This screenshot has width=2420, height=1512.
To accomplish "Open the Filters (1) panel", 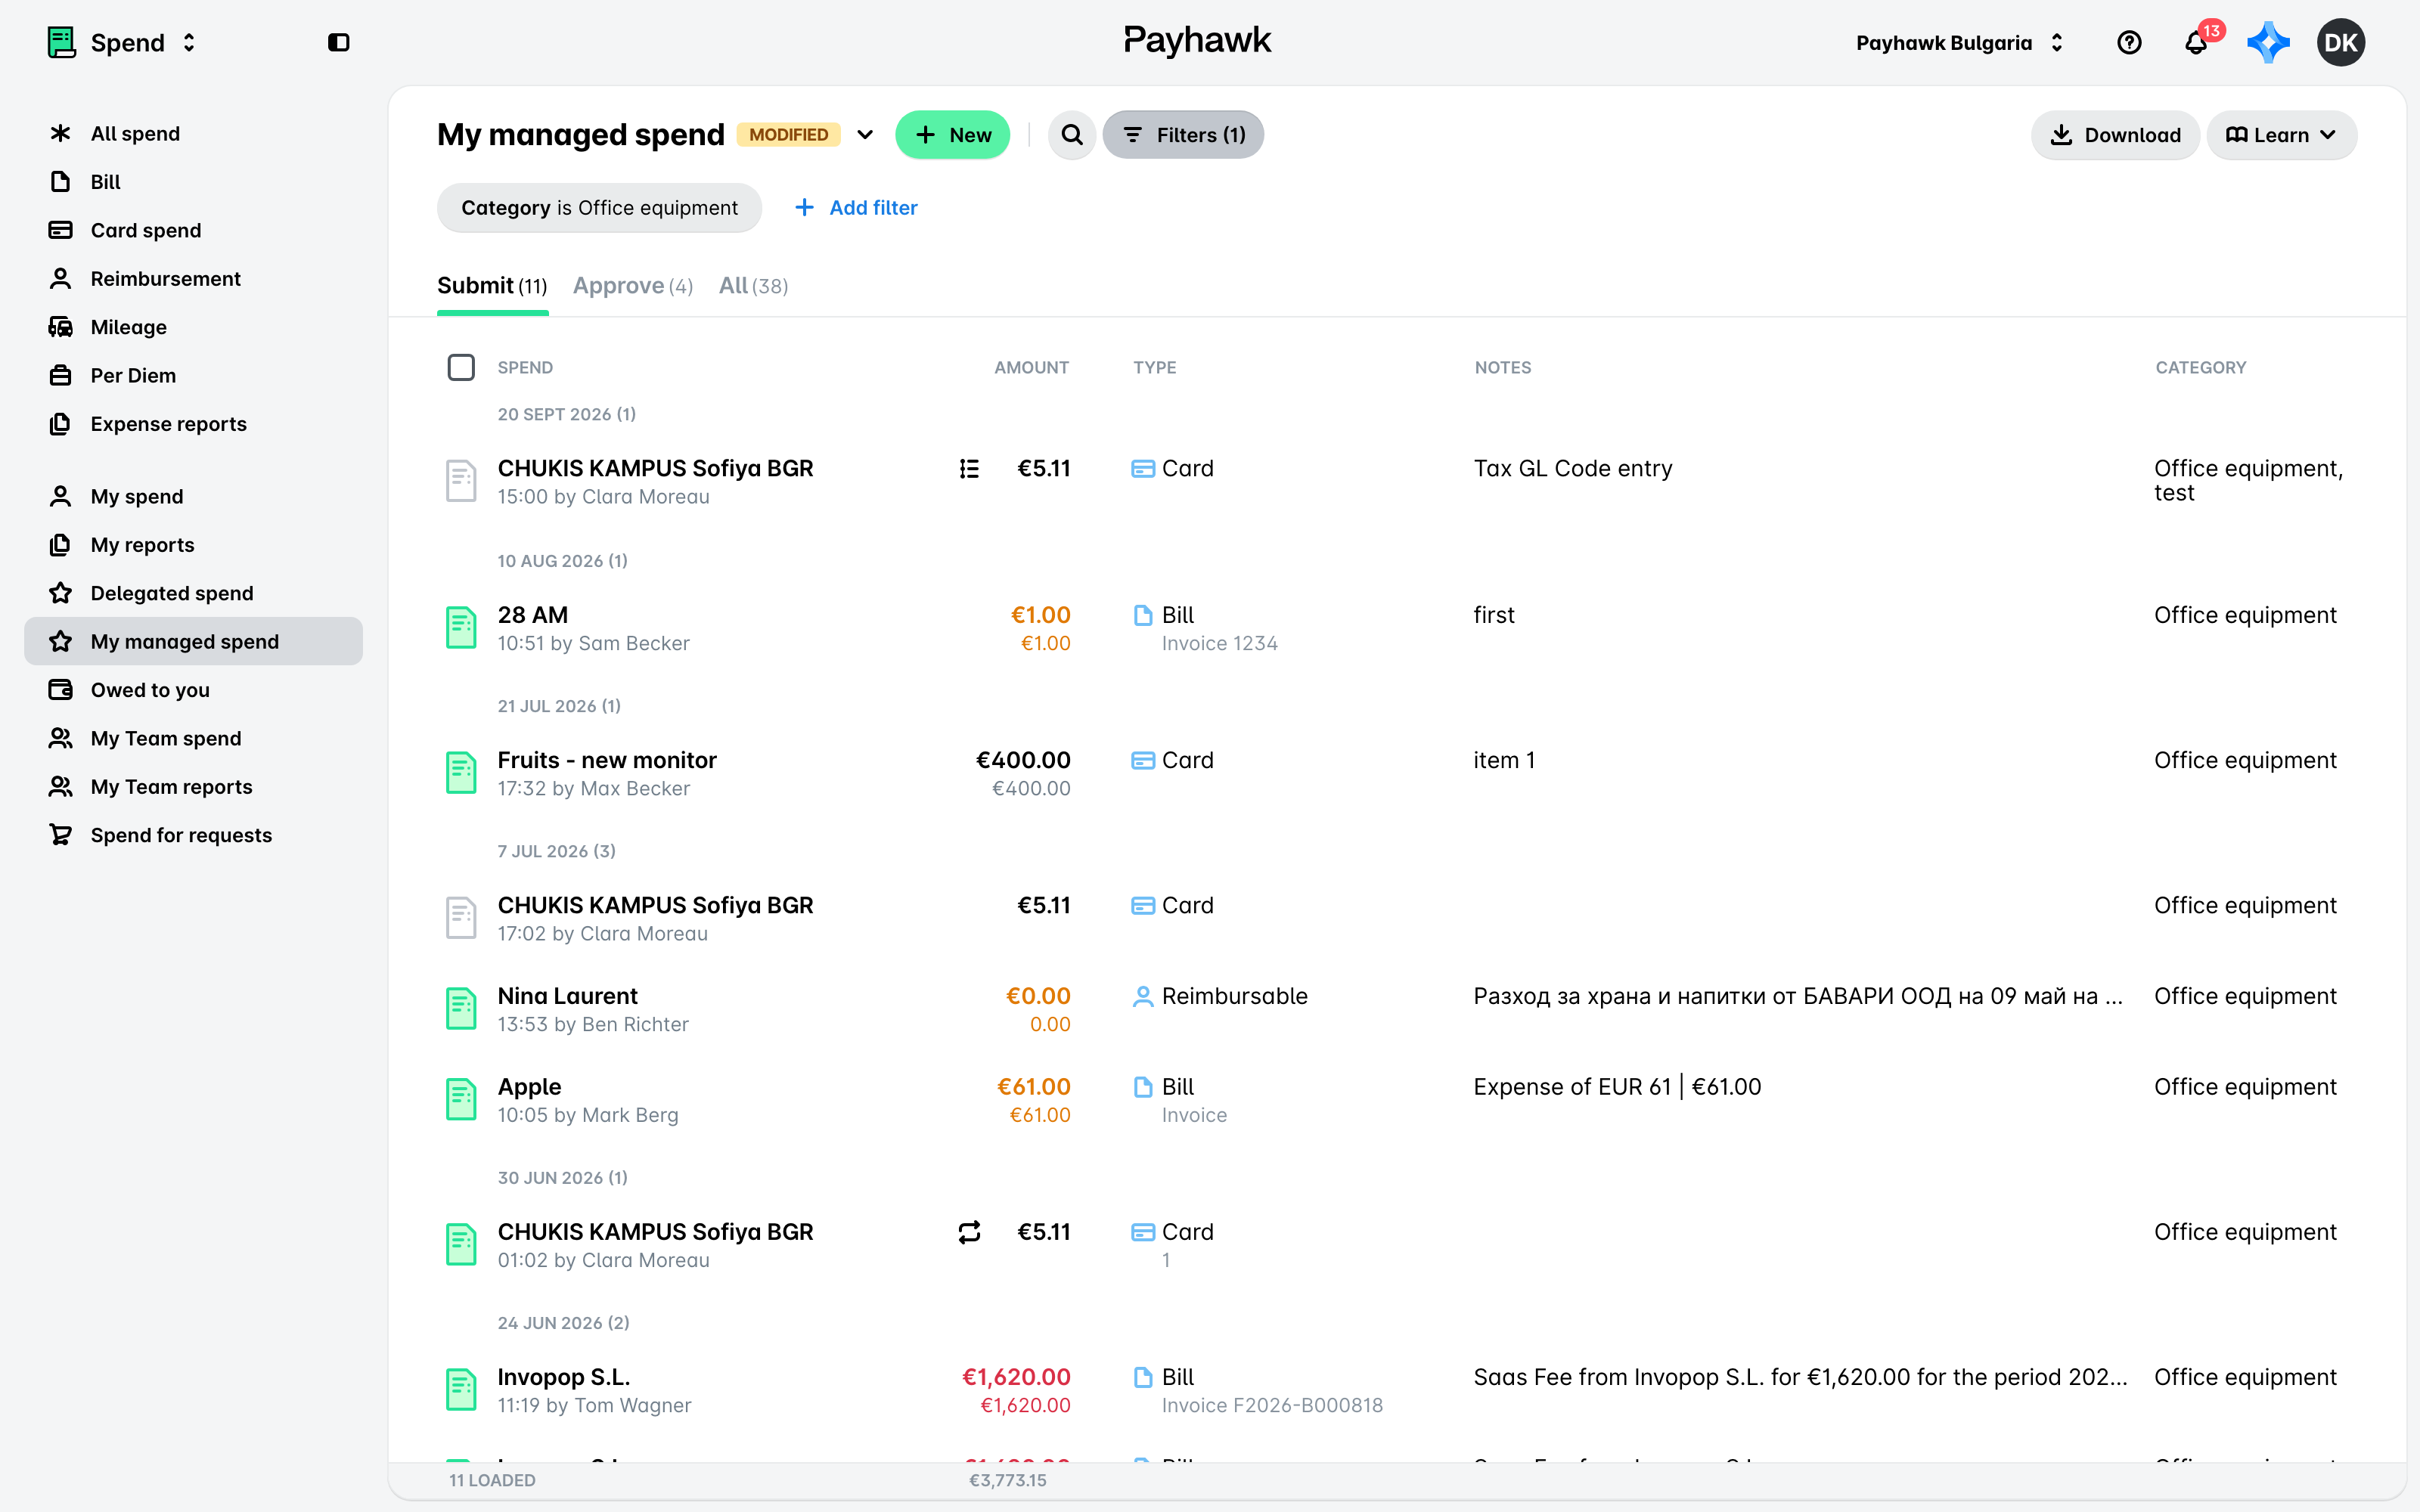I will (x=1183, y=135).
